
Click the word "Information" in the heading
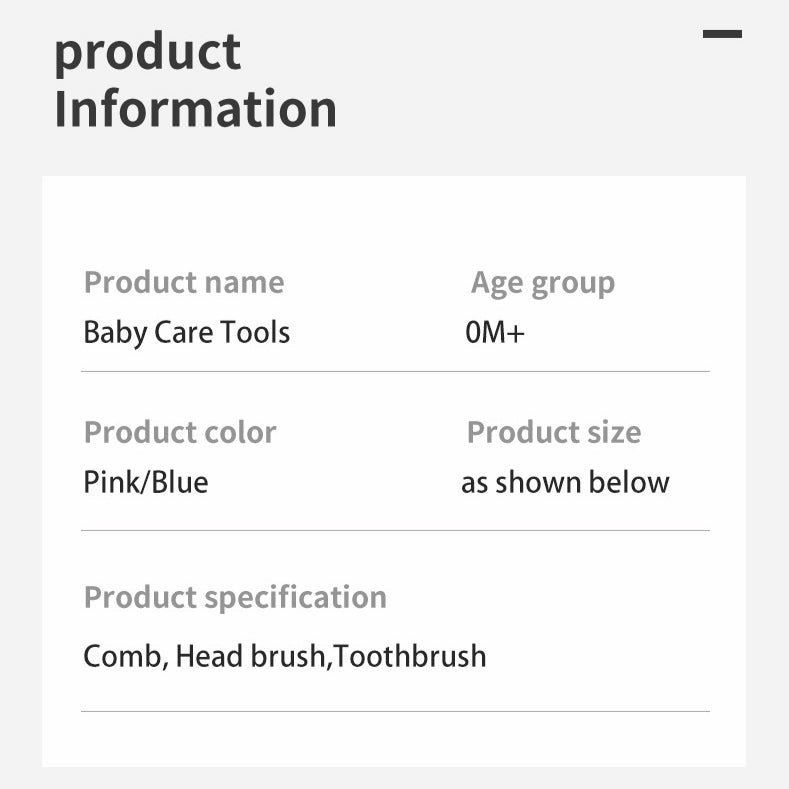coord(195,109)
